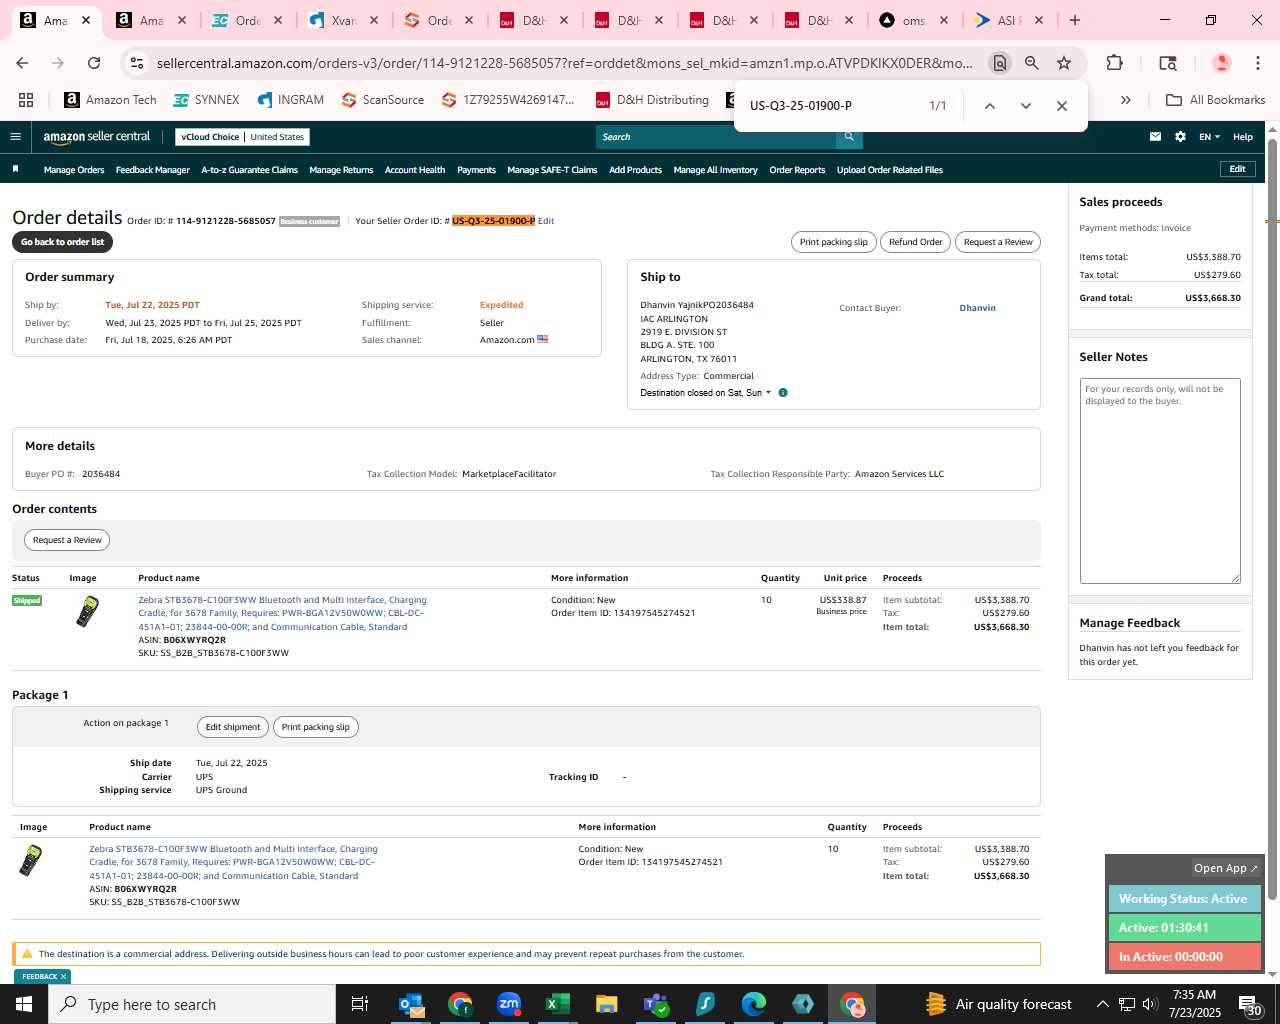Open the Feedback Manager menu item
The image size is (1280, 1024).
point(153,170)
